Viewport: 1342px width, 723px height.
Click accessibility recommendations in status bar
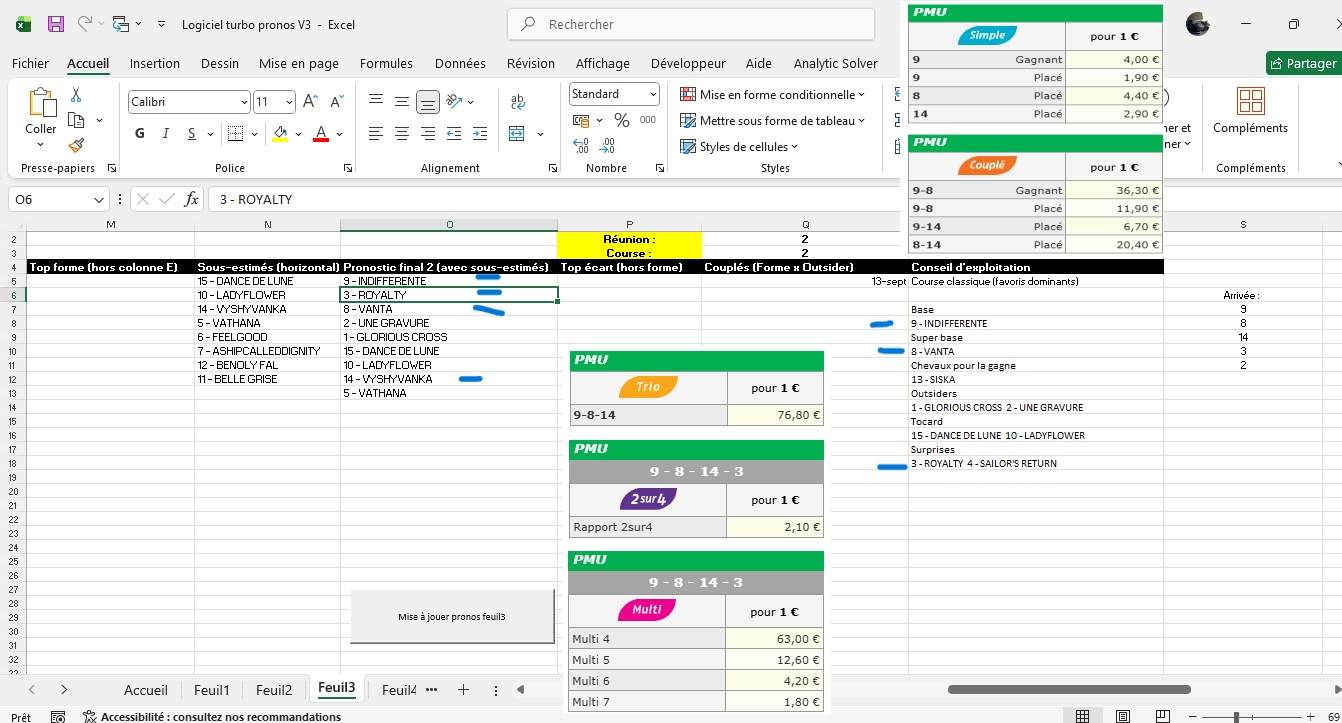(212, 716)
